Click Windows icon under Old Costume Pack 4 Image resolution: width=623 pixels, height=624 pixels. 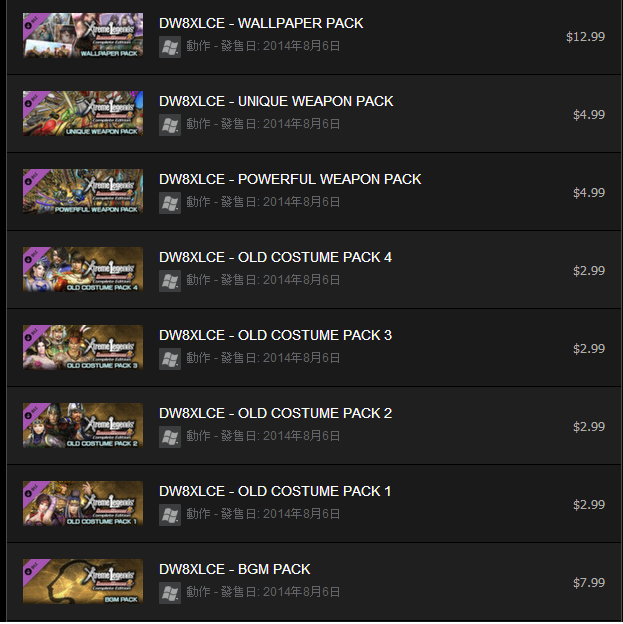click(170, 281)
